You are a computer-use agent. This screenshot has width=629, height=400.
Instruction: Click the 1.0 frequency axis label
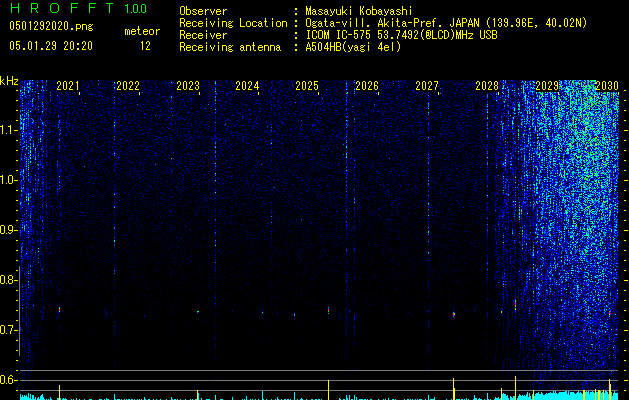pyautogui.click(x=9, y=180)
